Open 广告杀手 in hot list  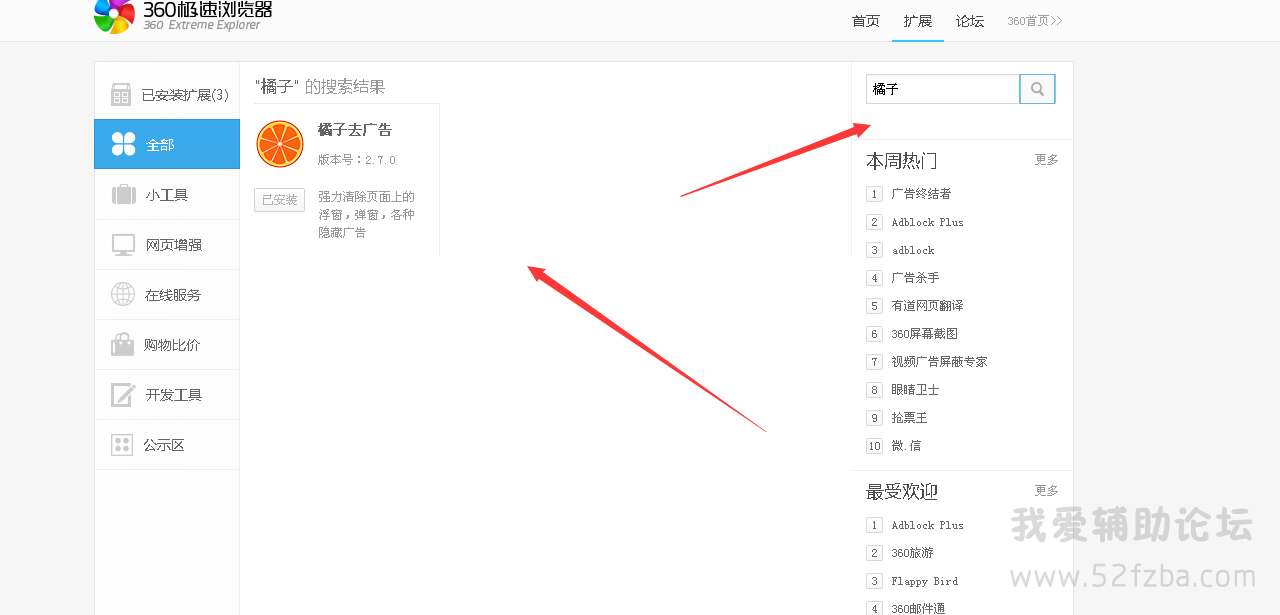pos(915,278)
